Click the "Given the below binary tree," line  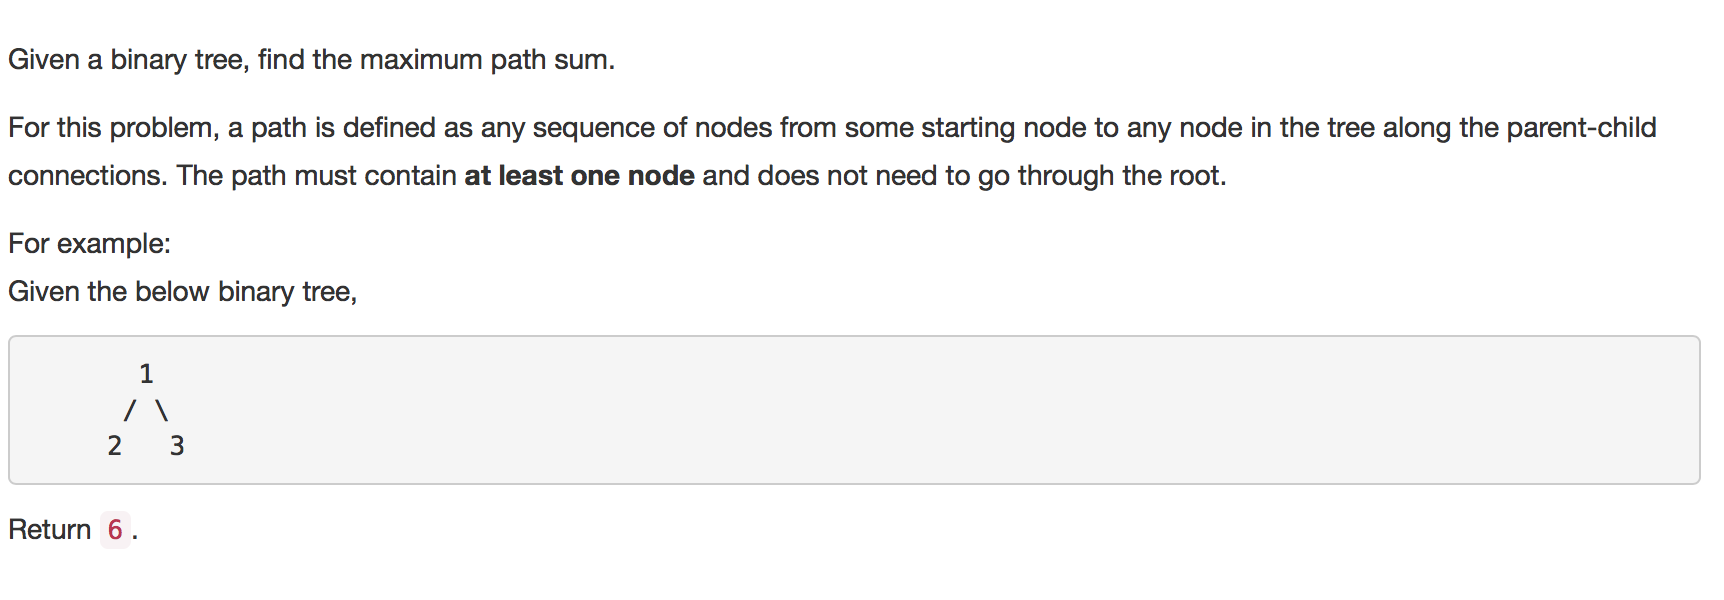coord(183,292)
